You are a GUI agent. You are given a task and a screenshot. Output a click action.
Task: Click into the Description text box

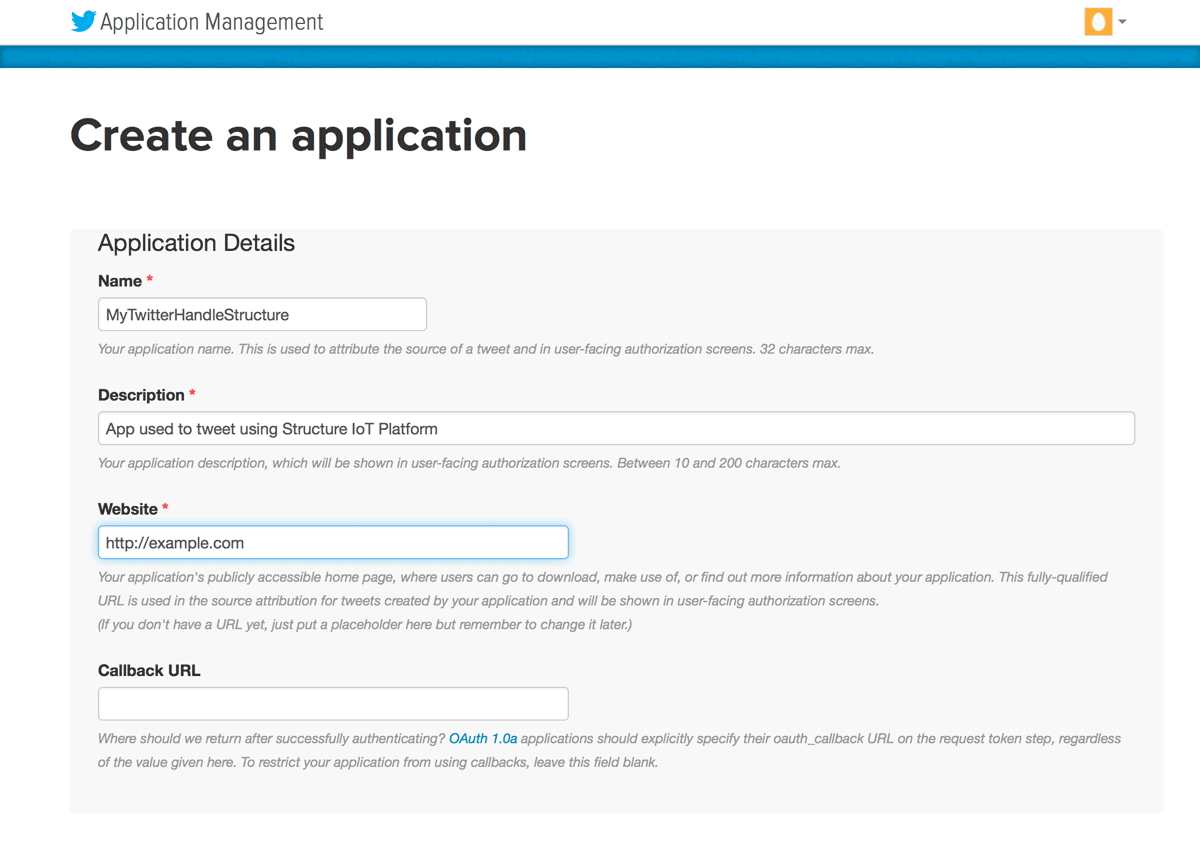pyautogui.click(x=616, y=428)
